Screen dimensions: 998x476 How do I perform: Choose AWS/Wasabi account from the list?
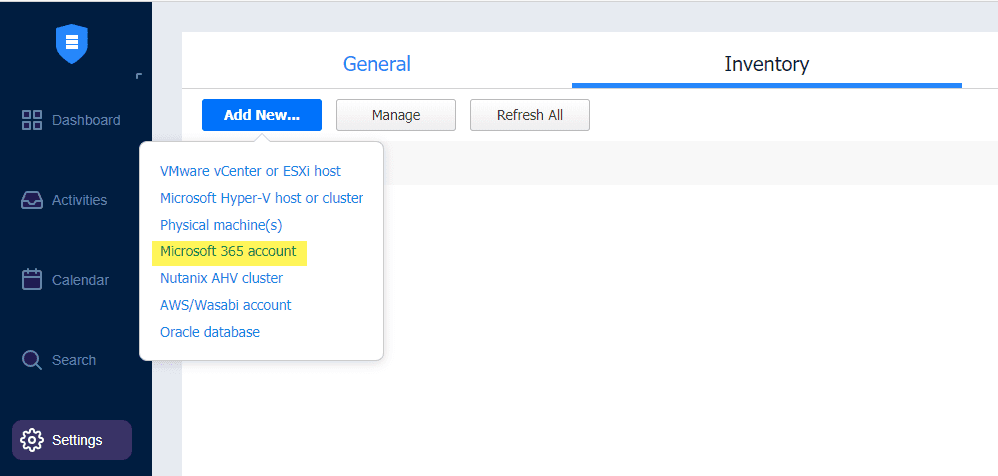[225, 305]
